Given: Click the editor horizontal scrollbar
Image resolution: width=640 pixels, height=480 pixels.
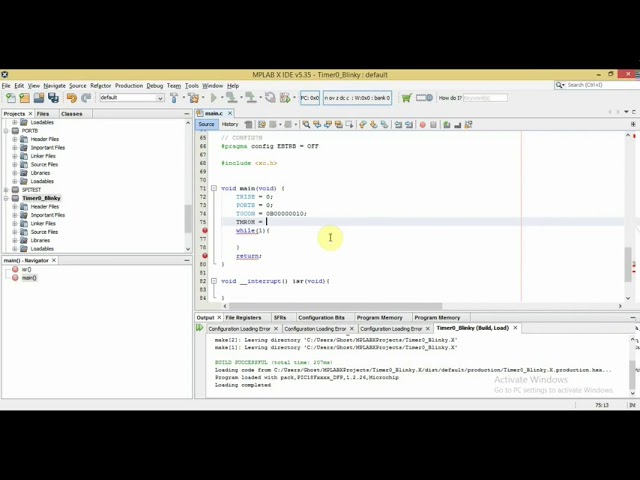Looking at the screenshot, I should [400, 305].
